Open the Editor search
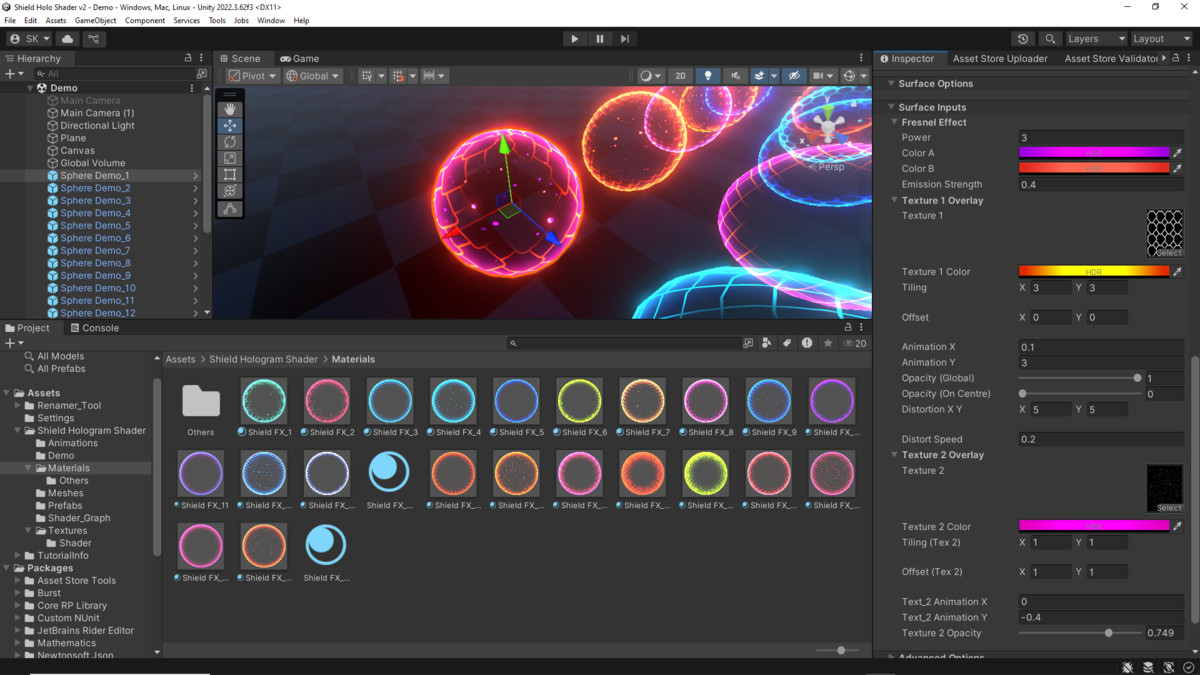Viewport: 1200px width, 675px height. point(1050,38)
